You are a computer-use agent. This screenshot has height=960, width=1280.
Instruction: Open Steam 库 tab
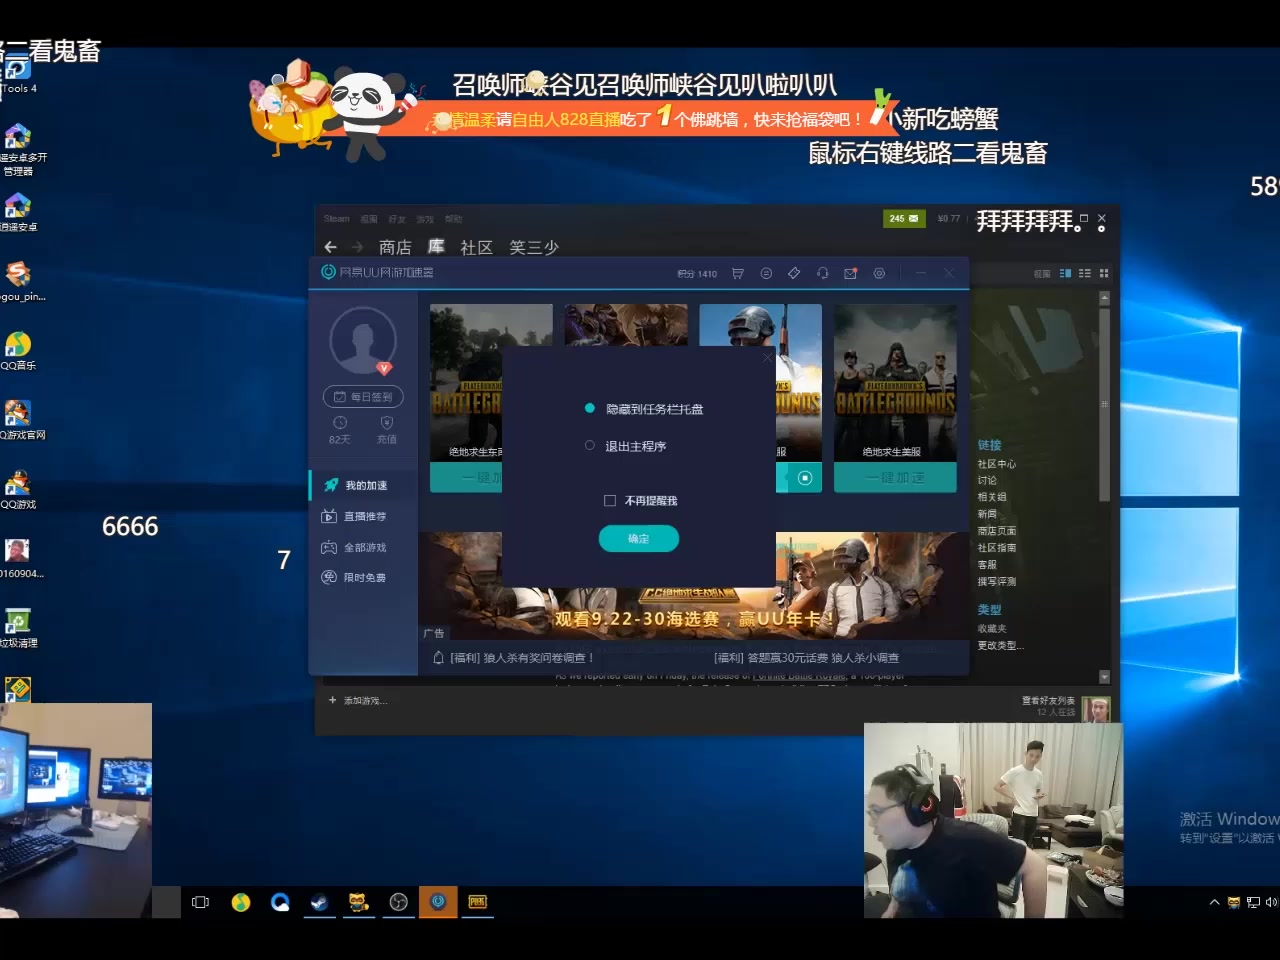[436, 246]
